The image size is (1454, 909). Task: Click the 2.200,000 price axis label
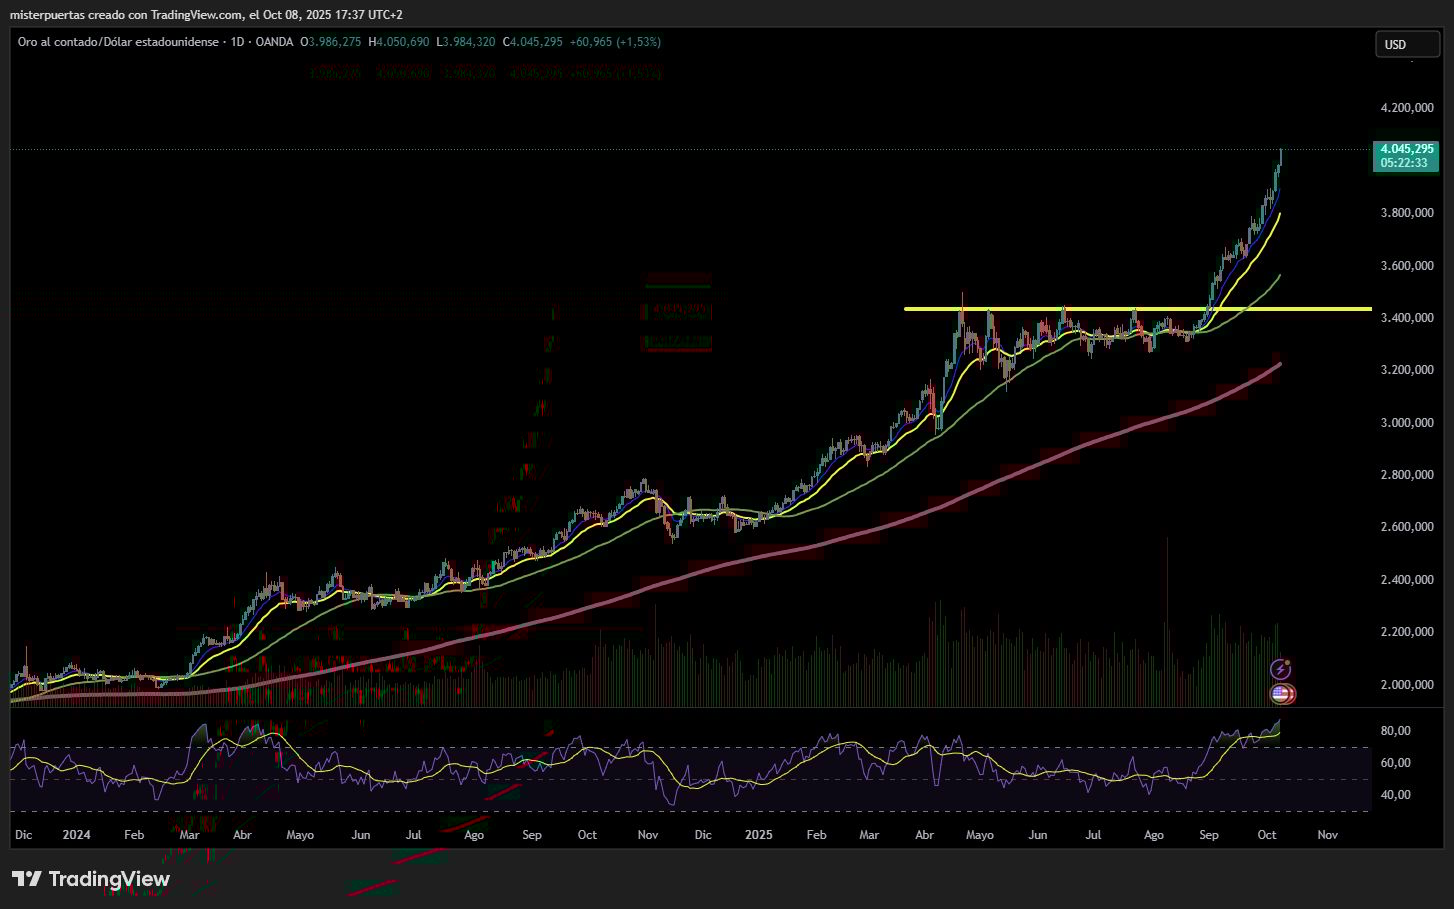pyautogui.click(x=1407, y=632)
